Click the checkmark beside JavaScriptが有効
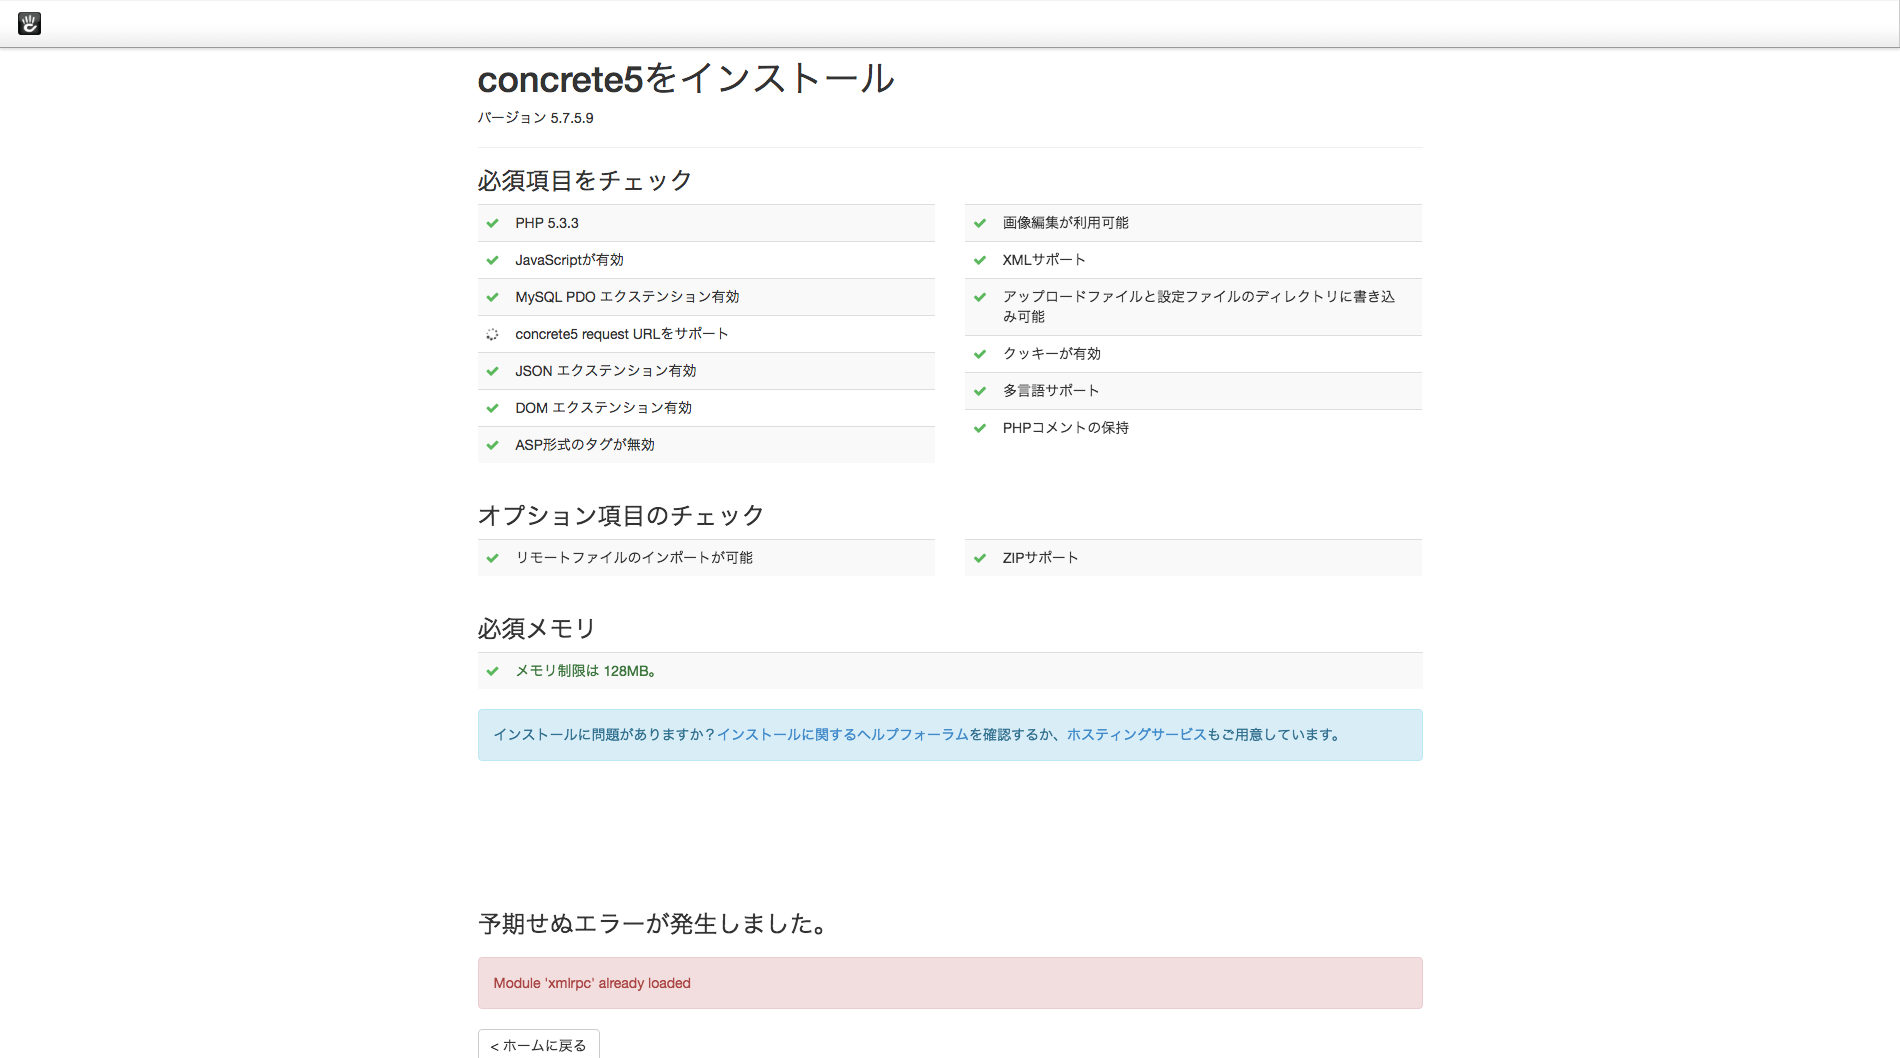Image resolution: width=1900 pixels, height=1058 pixels. pos(492,260)
